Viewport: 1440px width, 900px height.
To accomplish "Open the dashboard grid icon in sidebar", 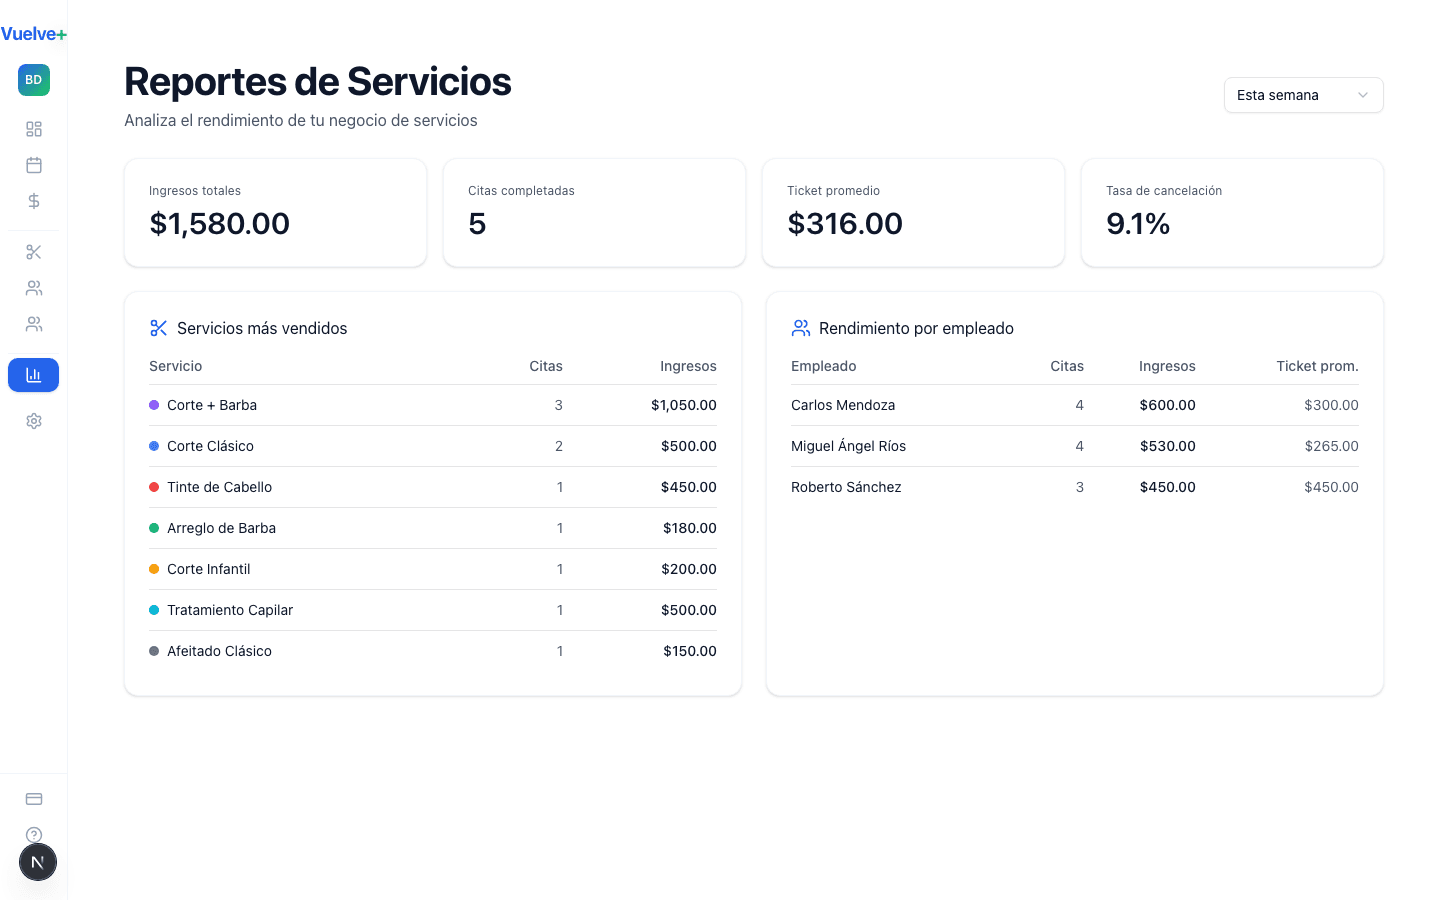I will [x=33, y=129].
